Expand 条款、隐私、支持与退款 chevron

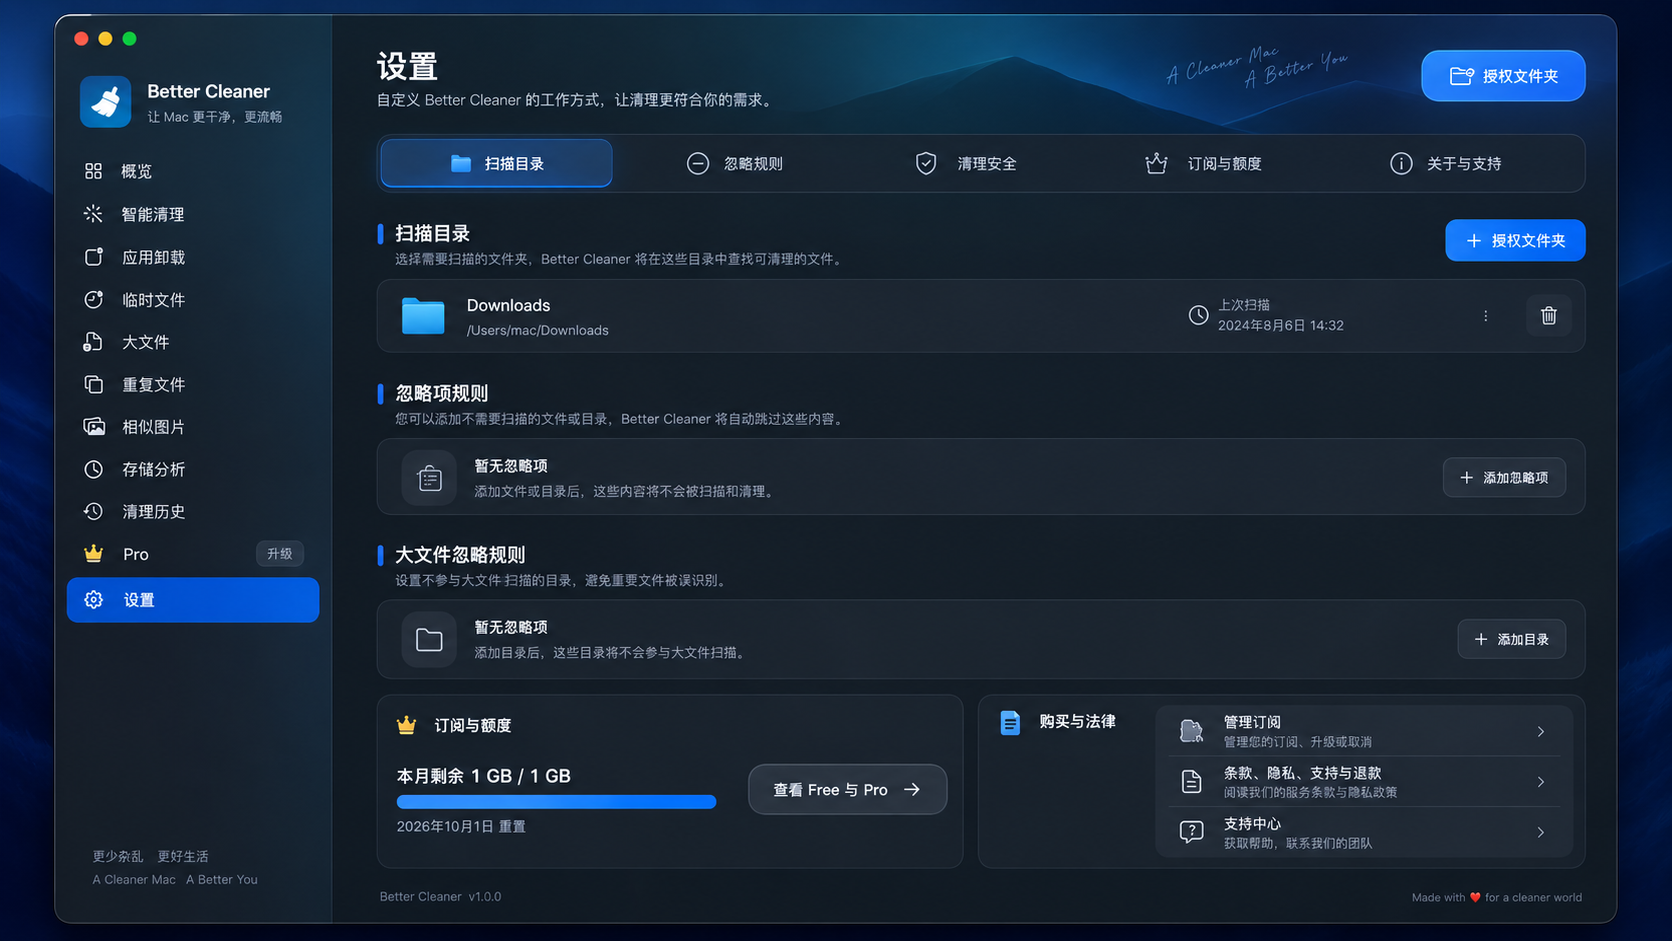[x=1541, y=782]
